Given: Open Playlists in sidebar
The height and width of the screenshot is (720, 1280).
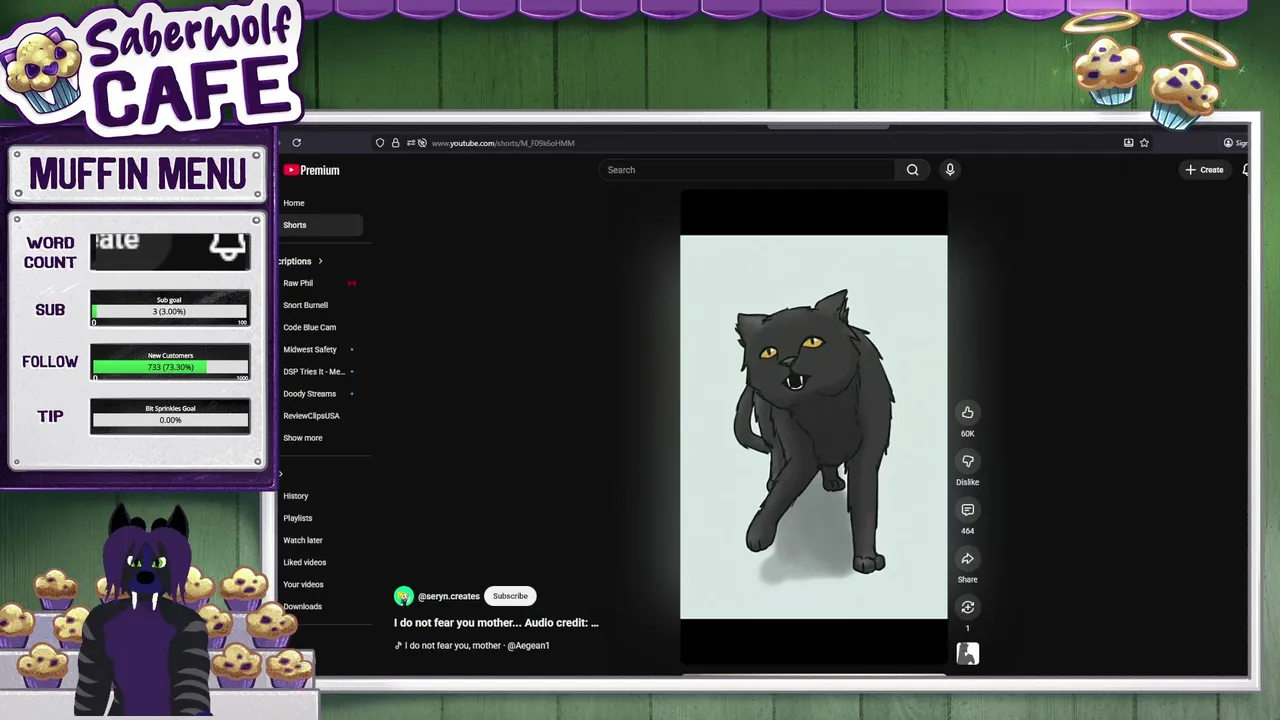Looking at the screenshot, I should (x=297, y=518).
